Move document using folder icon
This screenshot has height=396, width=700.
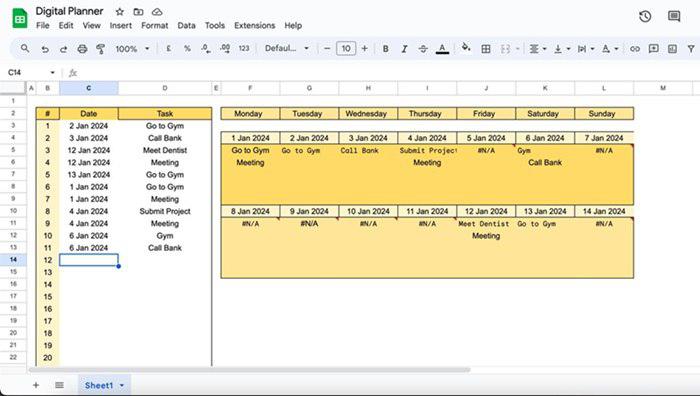pyautogui.click(x=138, y=12)
